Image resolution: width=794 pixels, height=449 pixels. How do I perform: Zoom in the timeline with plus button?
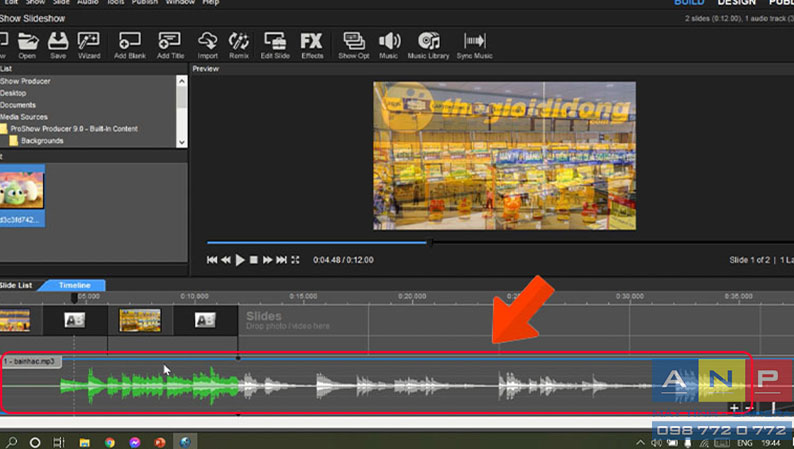point(734,407)
